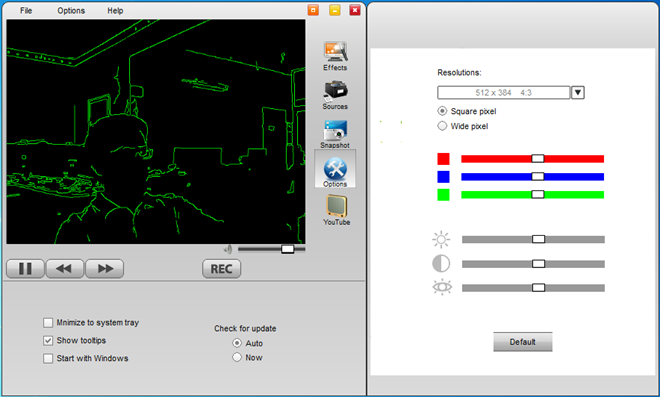Click the contrast half-circle icon
660x397 pixels.
[x=441, y=264]
